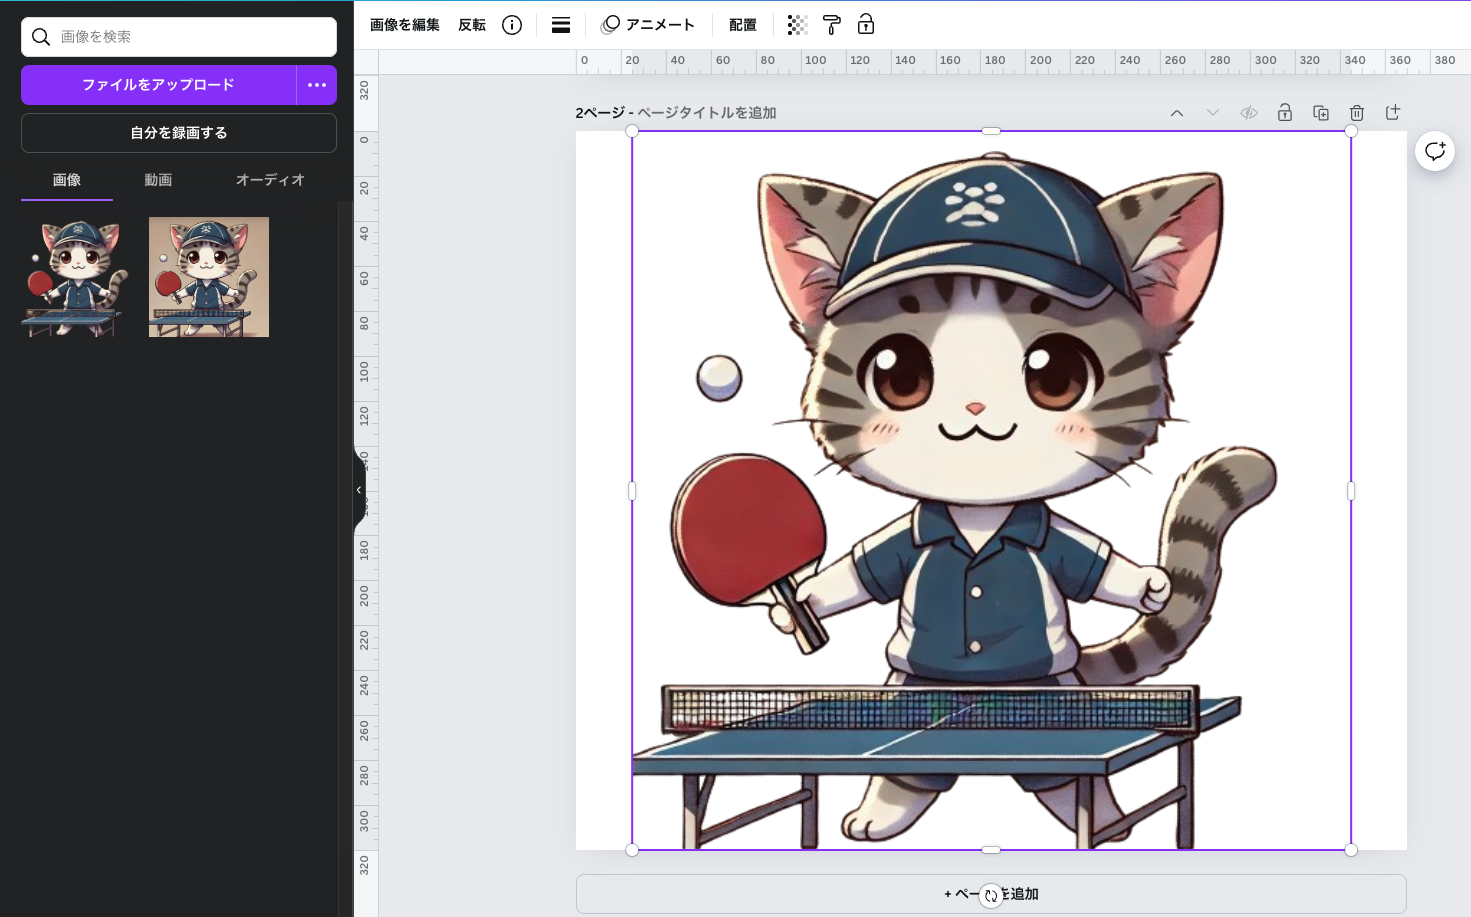Click the top-left corner resize handle
1471x917 pixels.
[x=632, y=131]
